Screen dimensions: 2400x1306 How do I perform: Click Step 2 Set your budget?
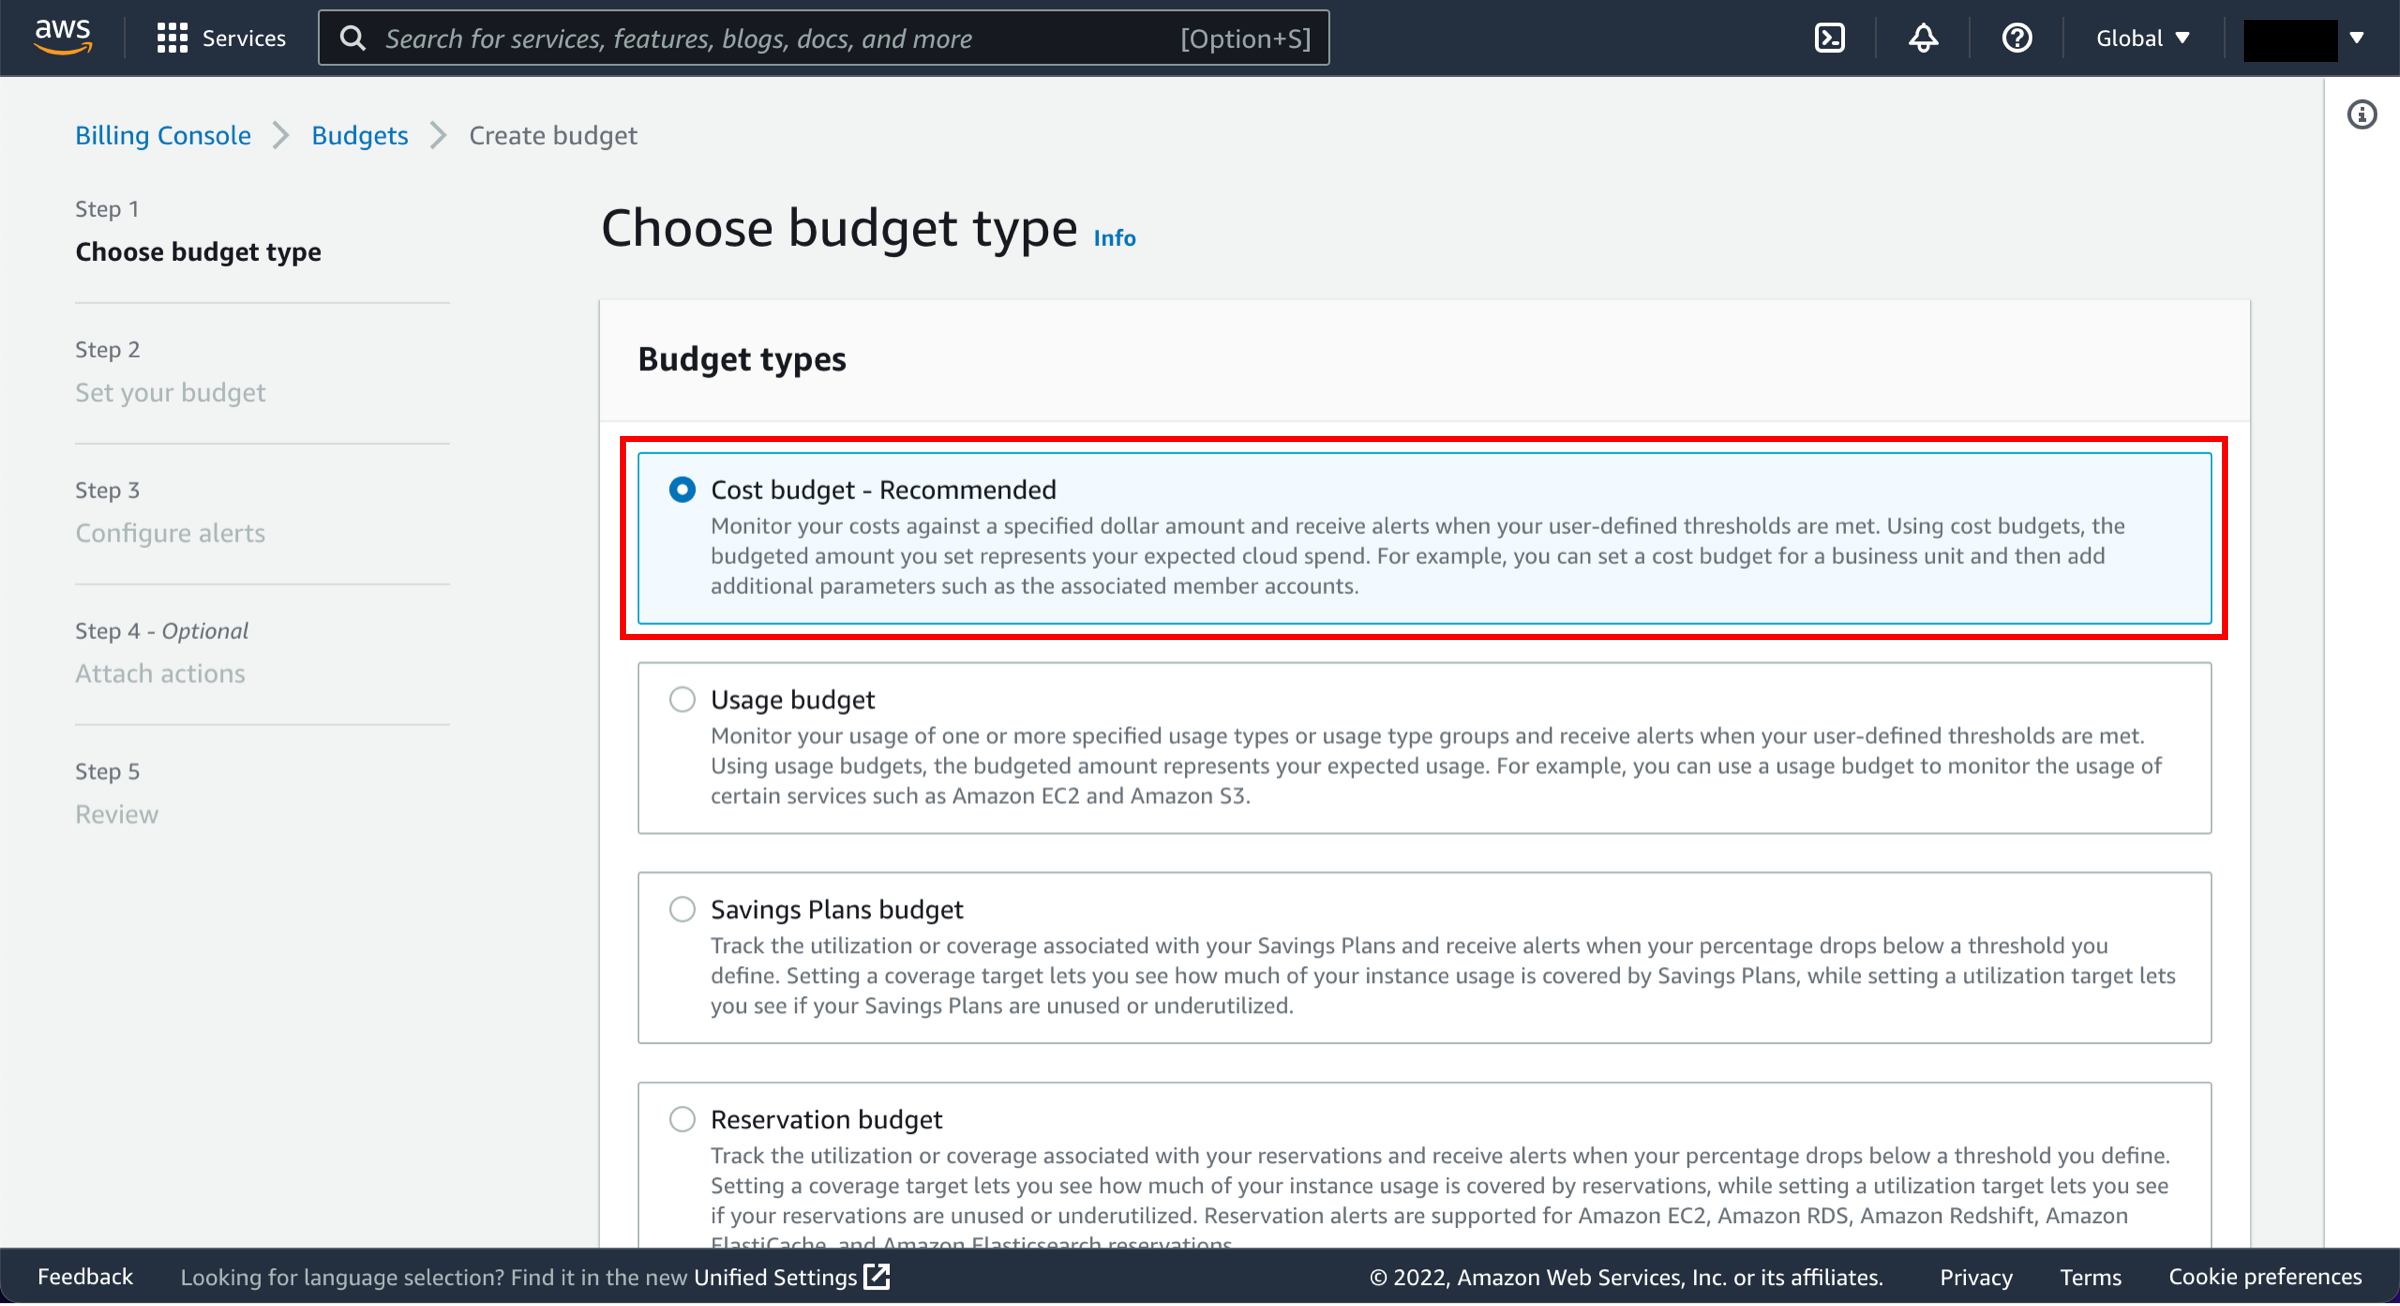pos(170,392)
